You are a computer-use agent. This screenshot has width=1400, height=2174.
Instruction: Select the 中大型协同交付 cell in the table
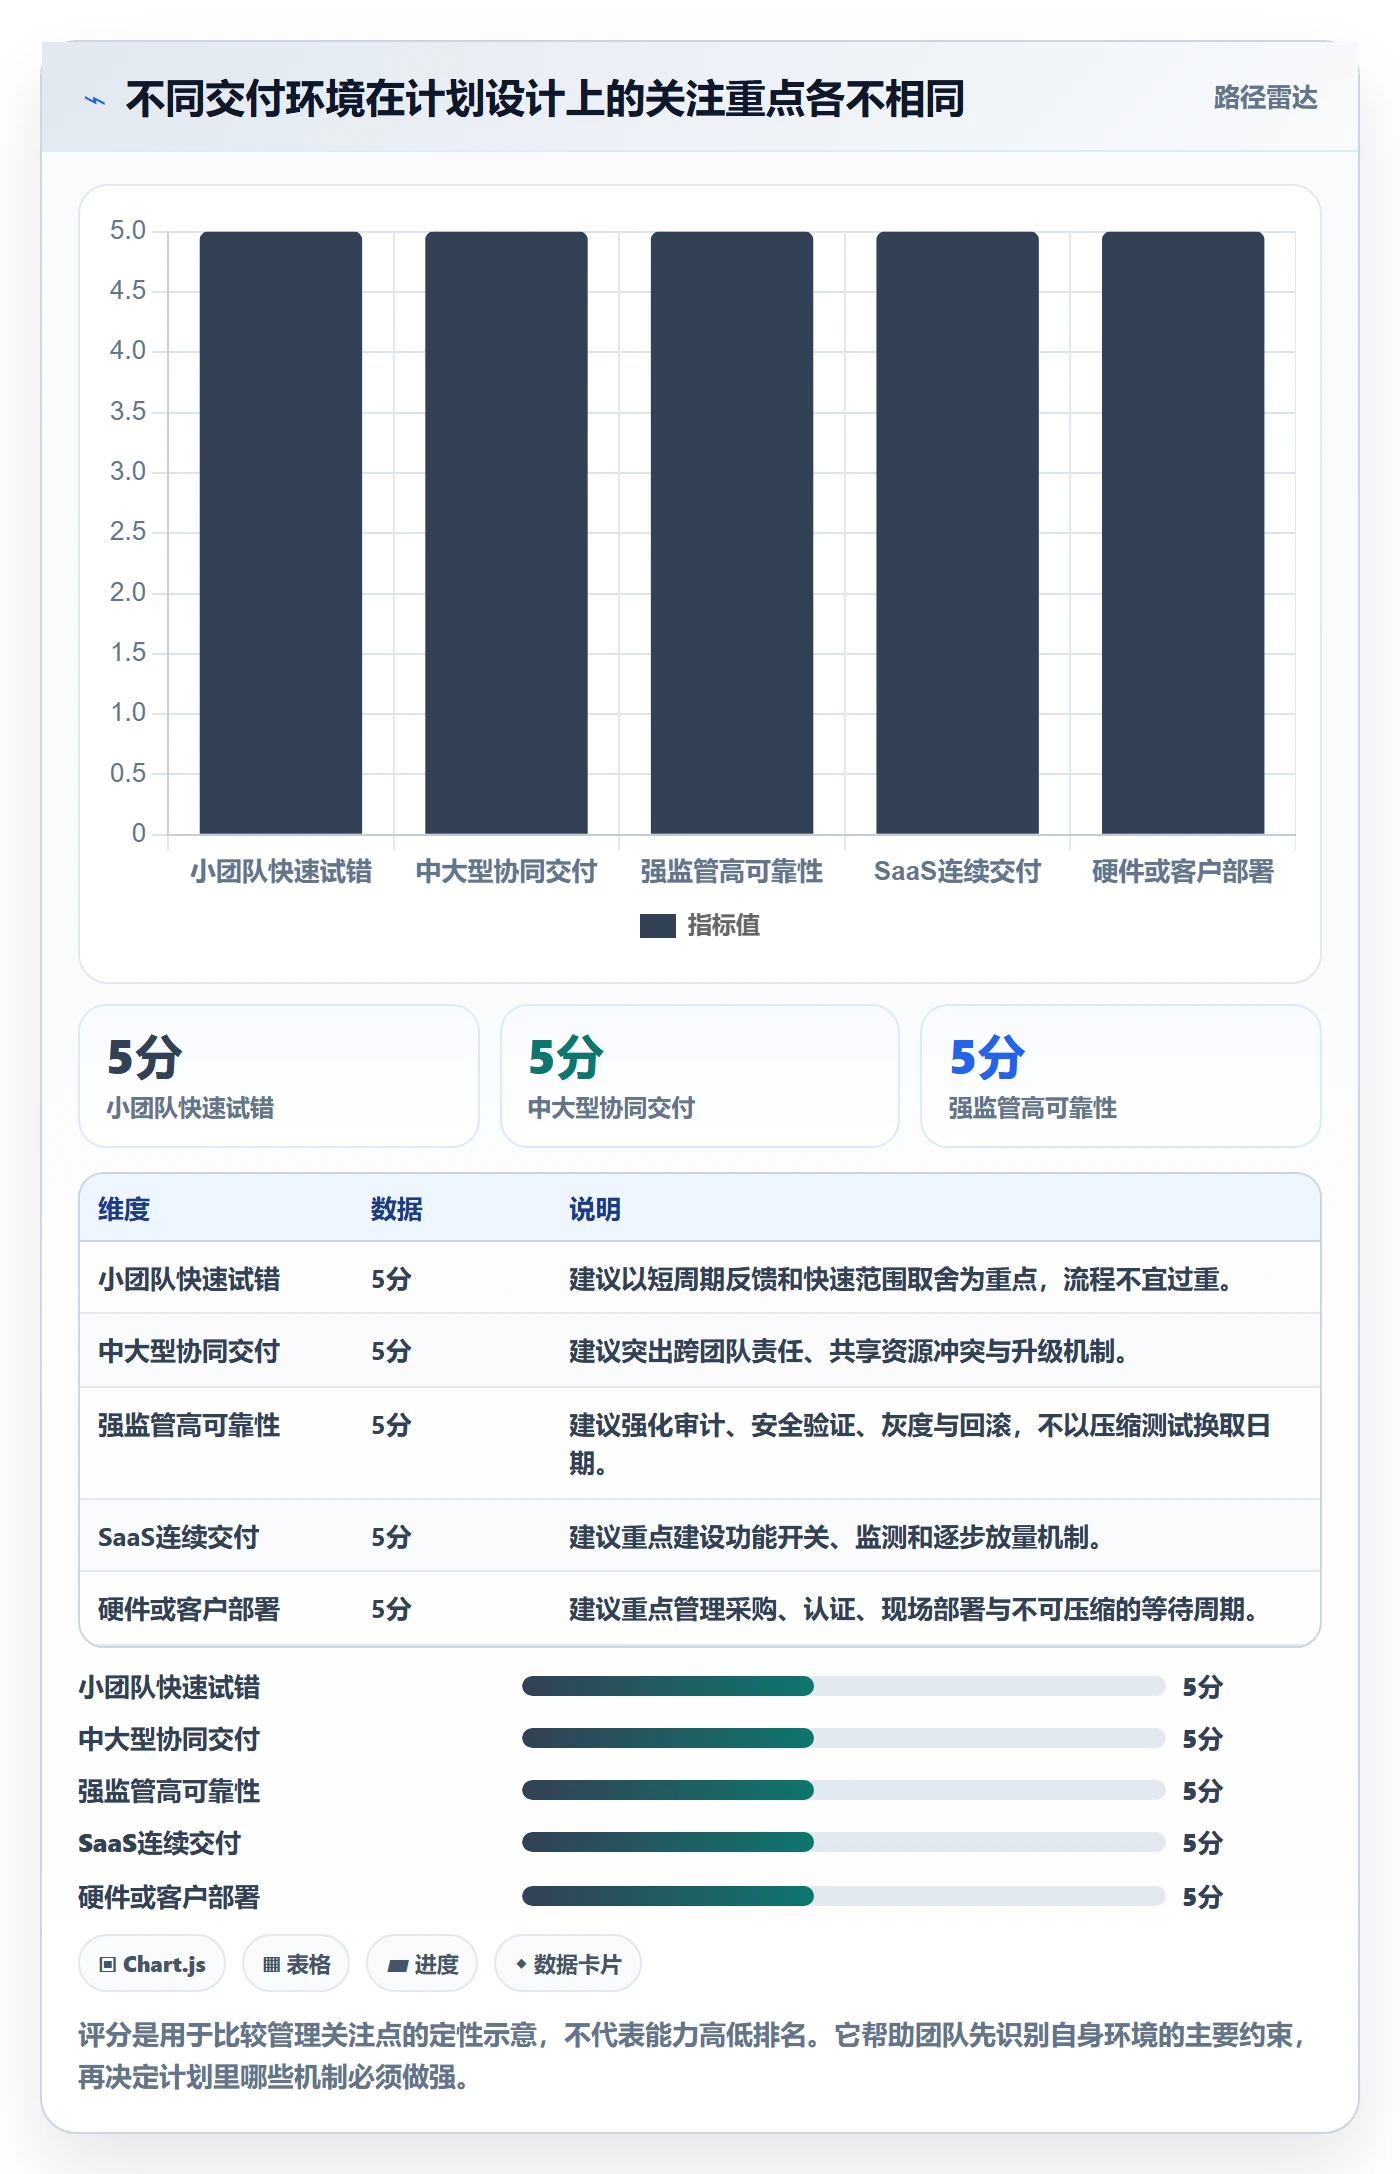(x=189, y=1352)
